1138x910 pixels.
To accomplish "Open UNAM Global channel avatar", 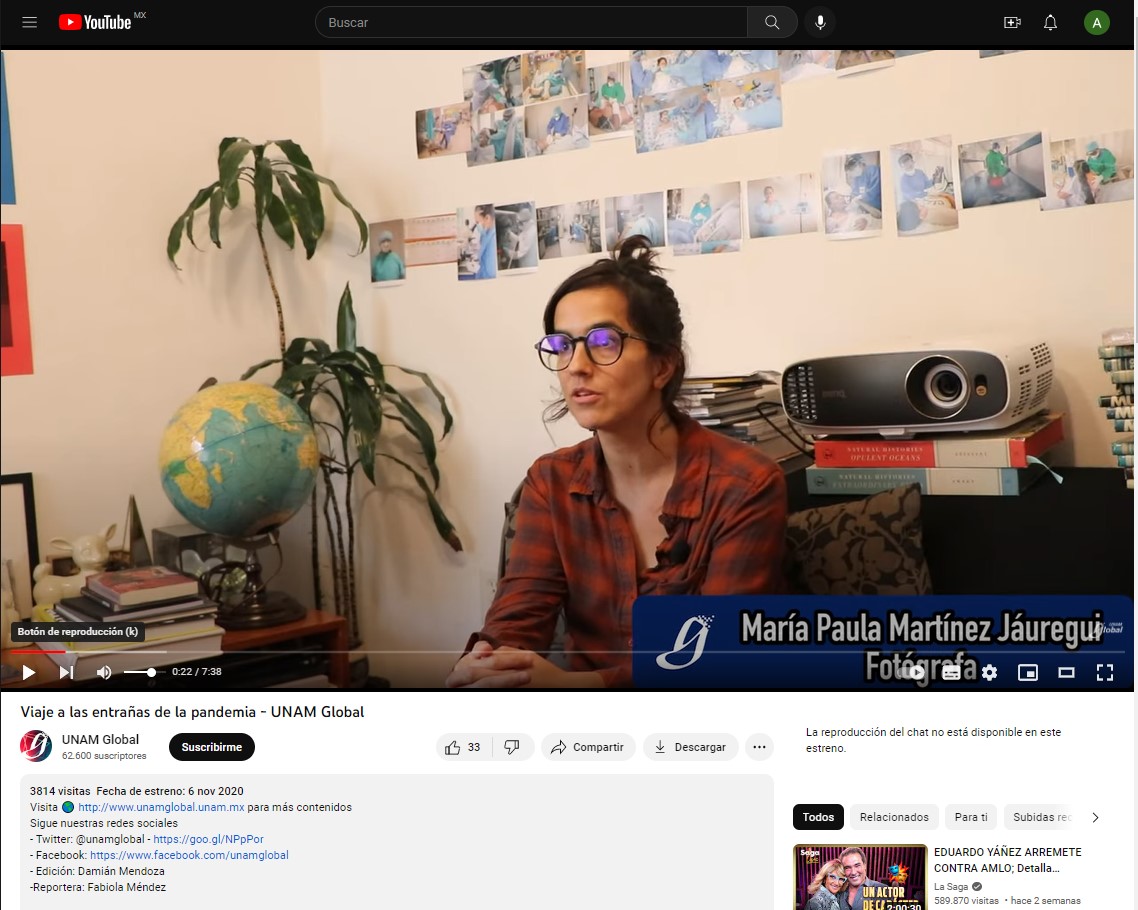I will [36, 746].
